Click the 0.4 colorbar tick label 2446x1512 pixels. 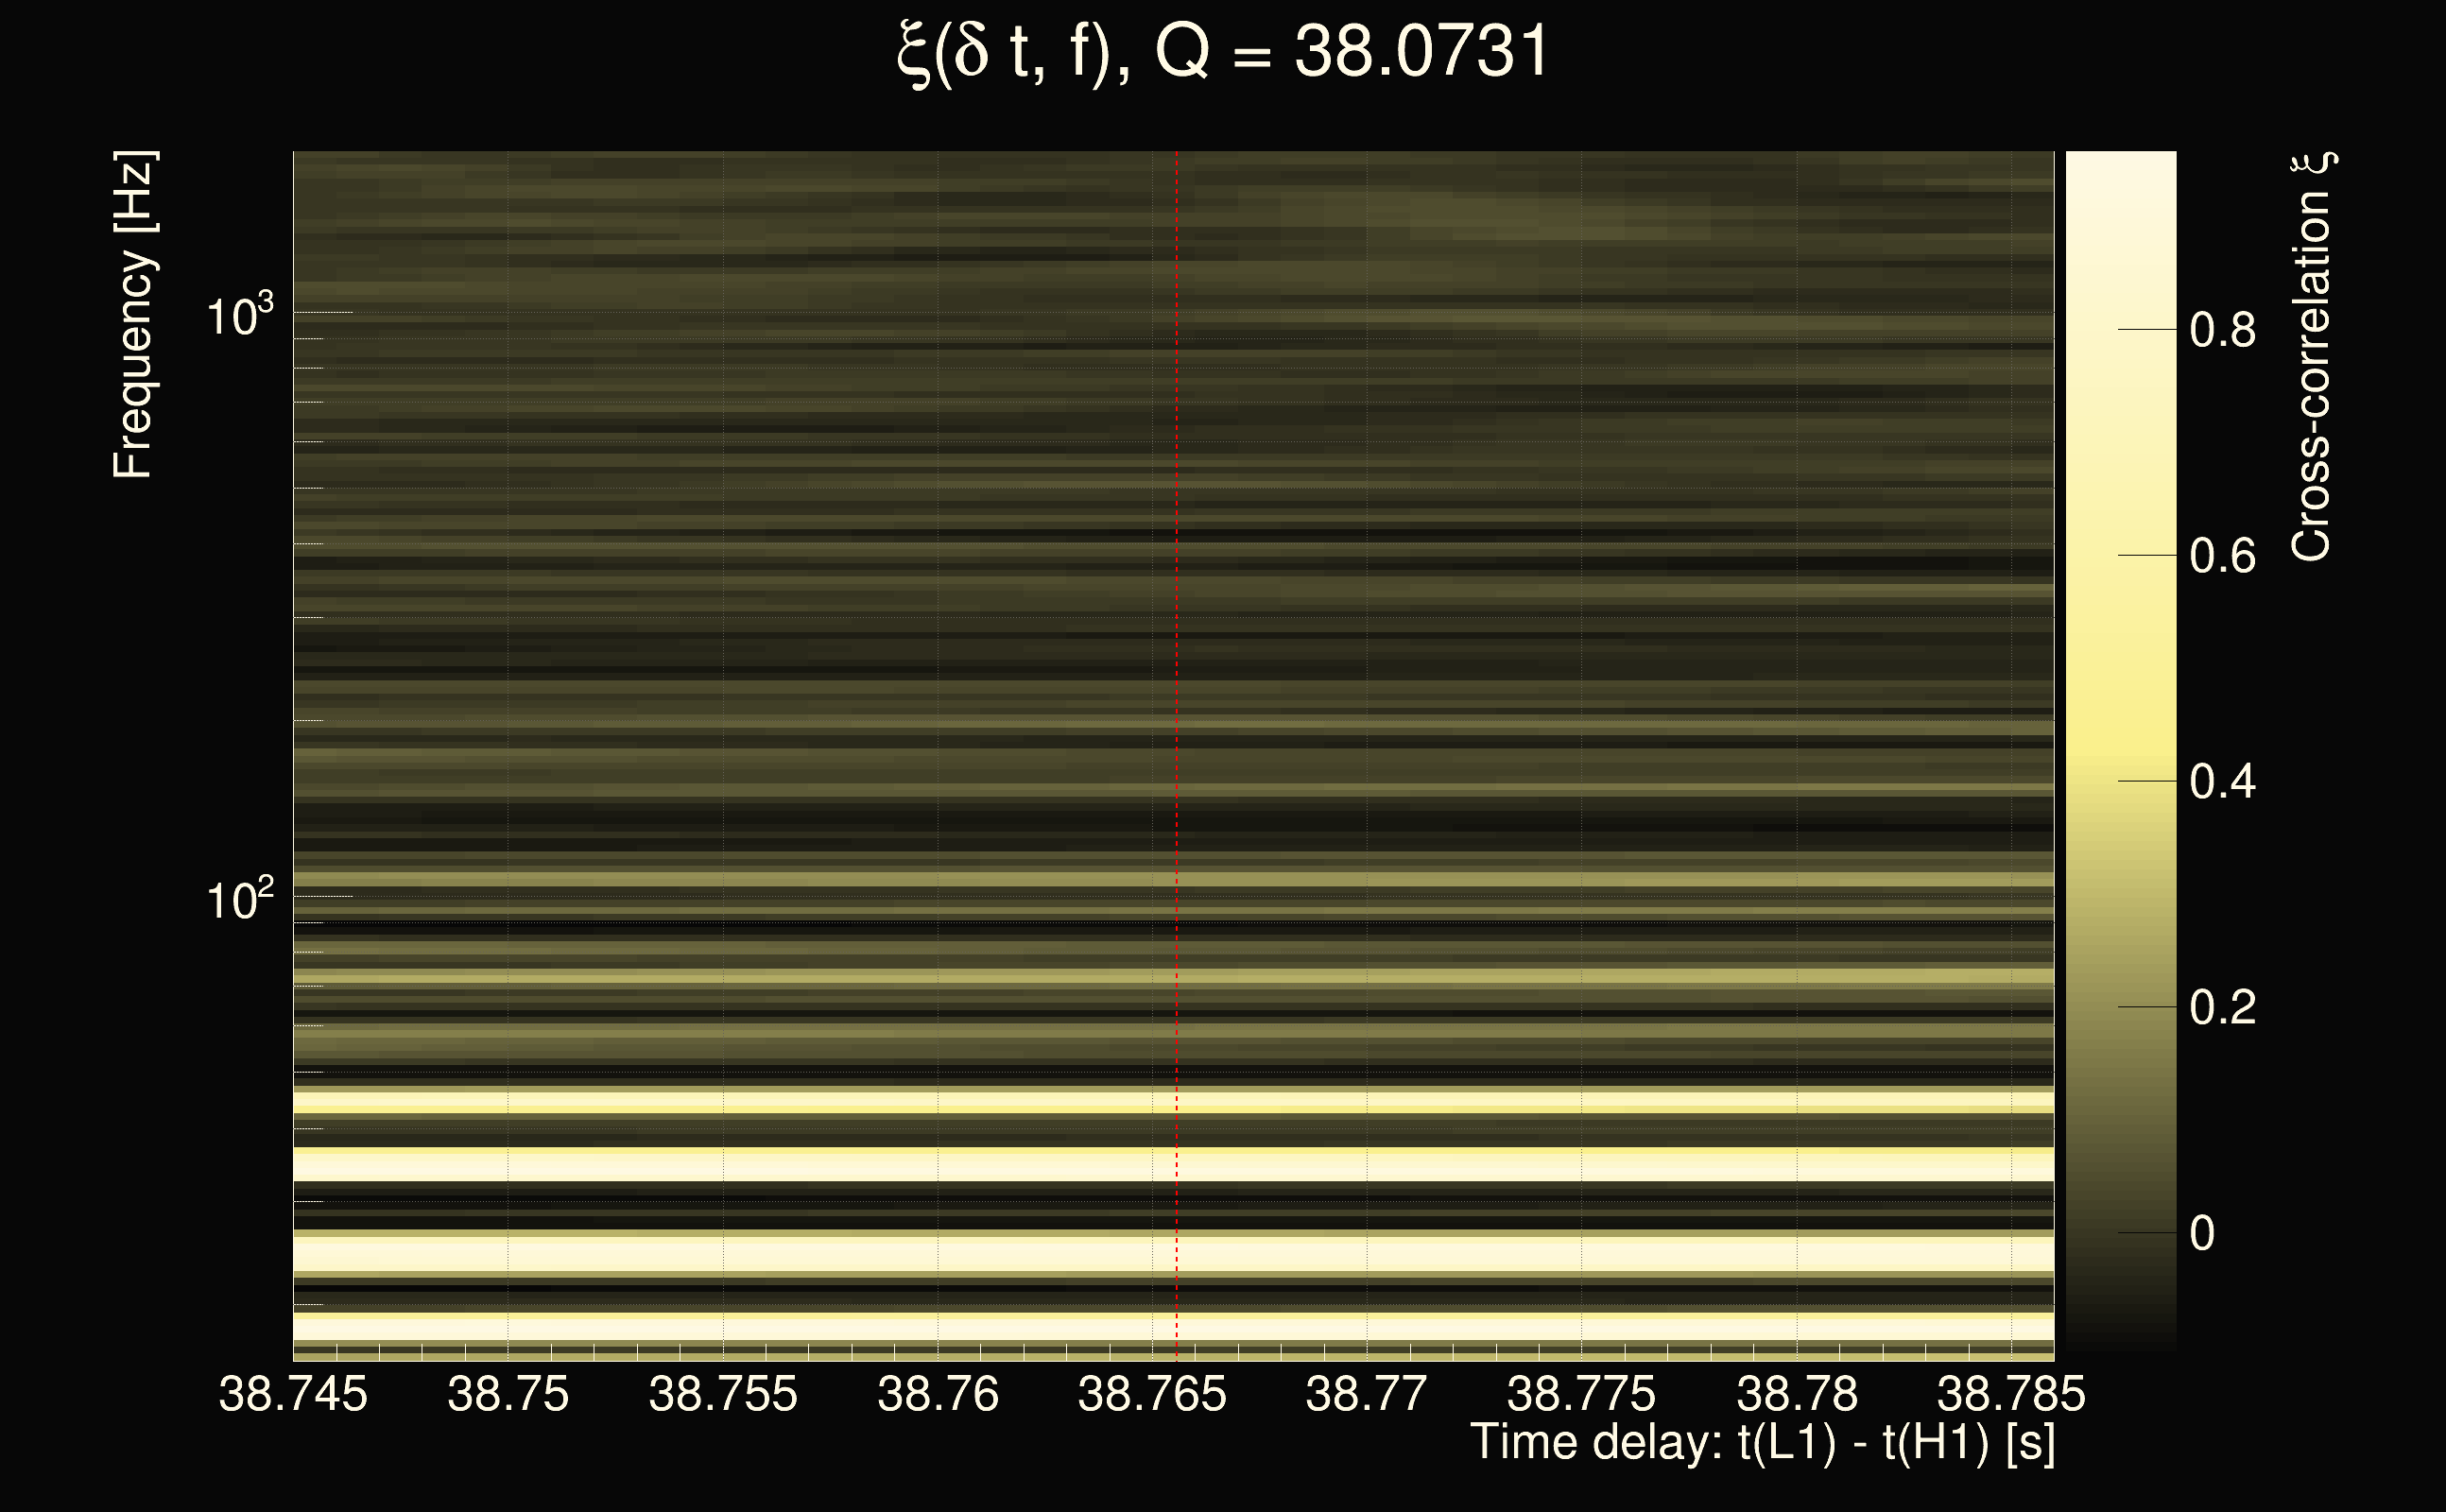pos(2222,781)
